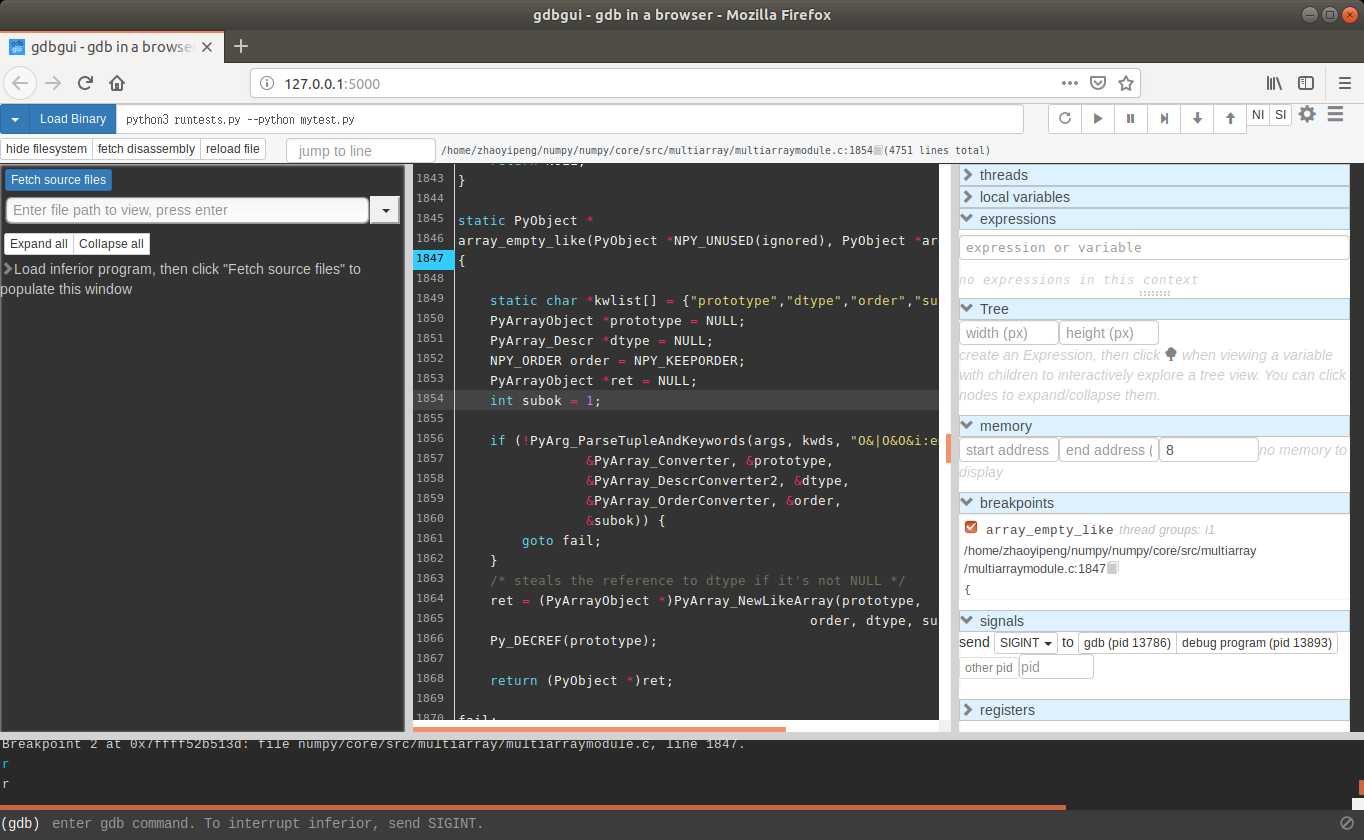1364x840 pixels.
Task: Toggle Firefox sidebar view icon
Action: (x=1306, y=83)
